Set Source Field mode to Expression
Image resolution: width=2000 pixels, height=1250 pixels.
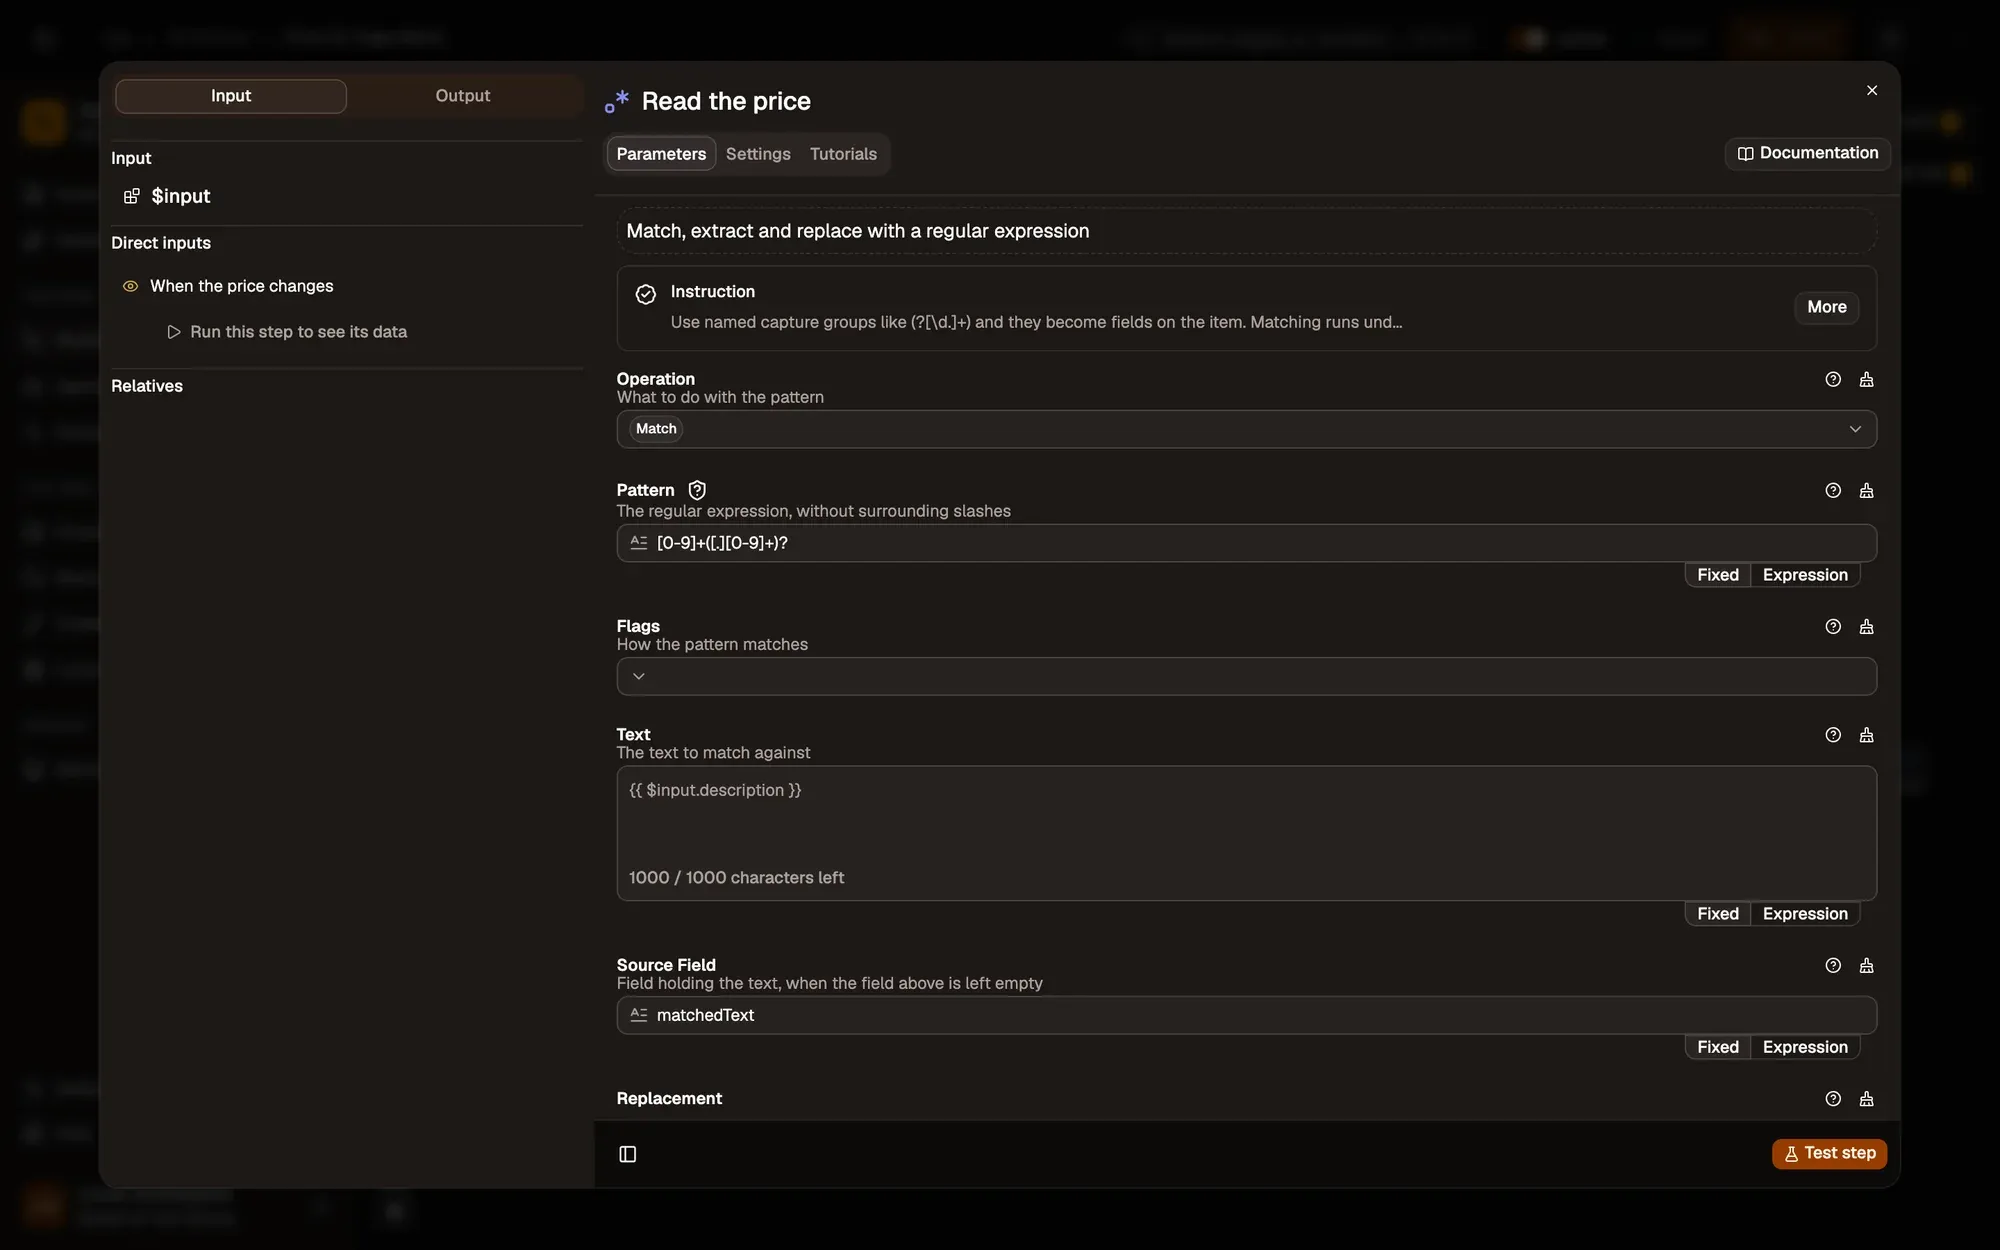point(1805,1047)
